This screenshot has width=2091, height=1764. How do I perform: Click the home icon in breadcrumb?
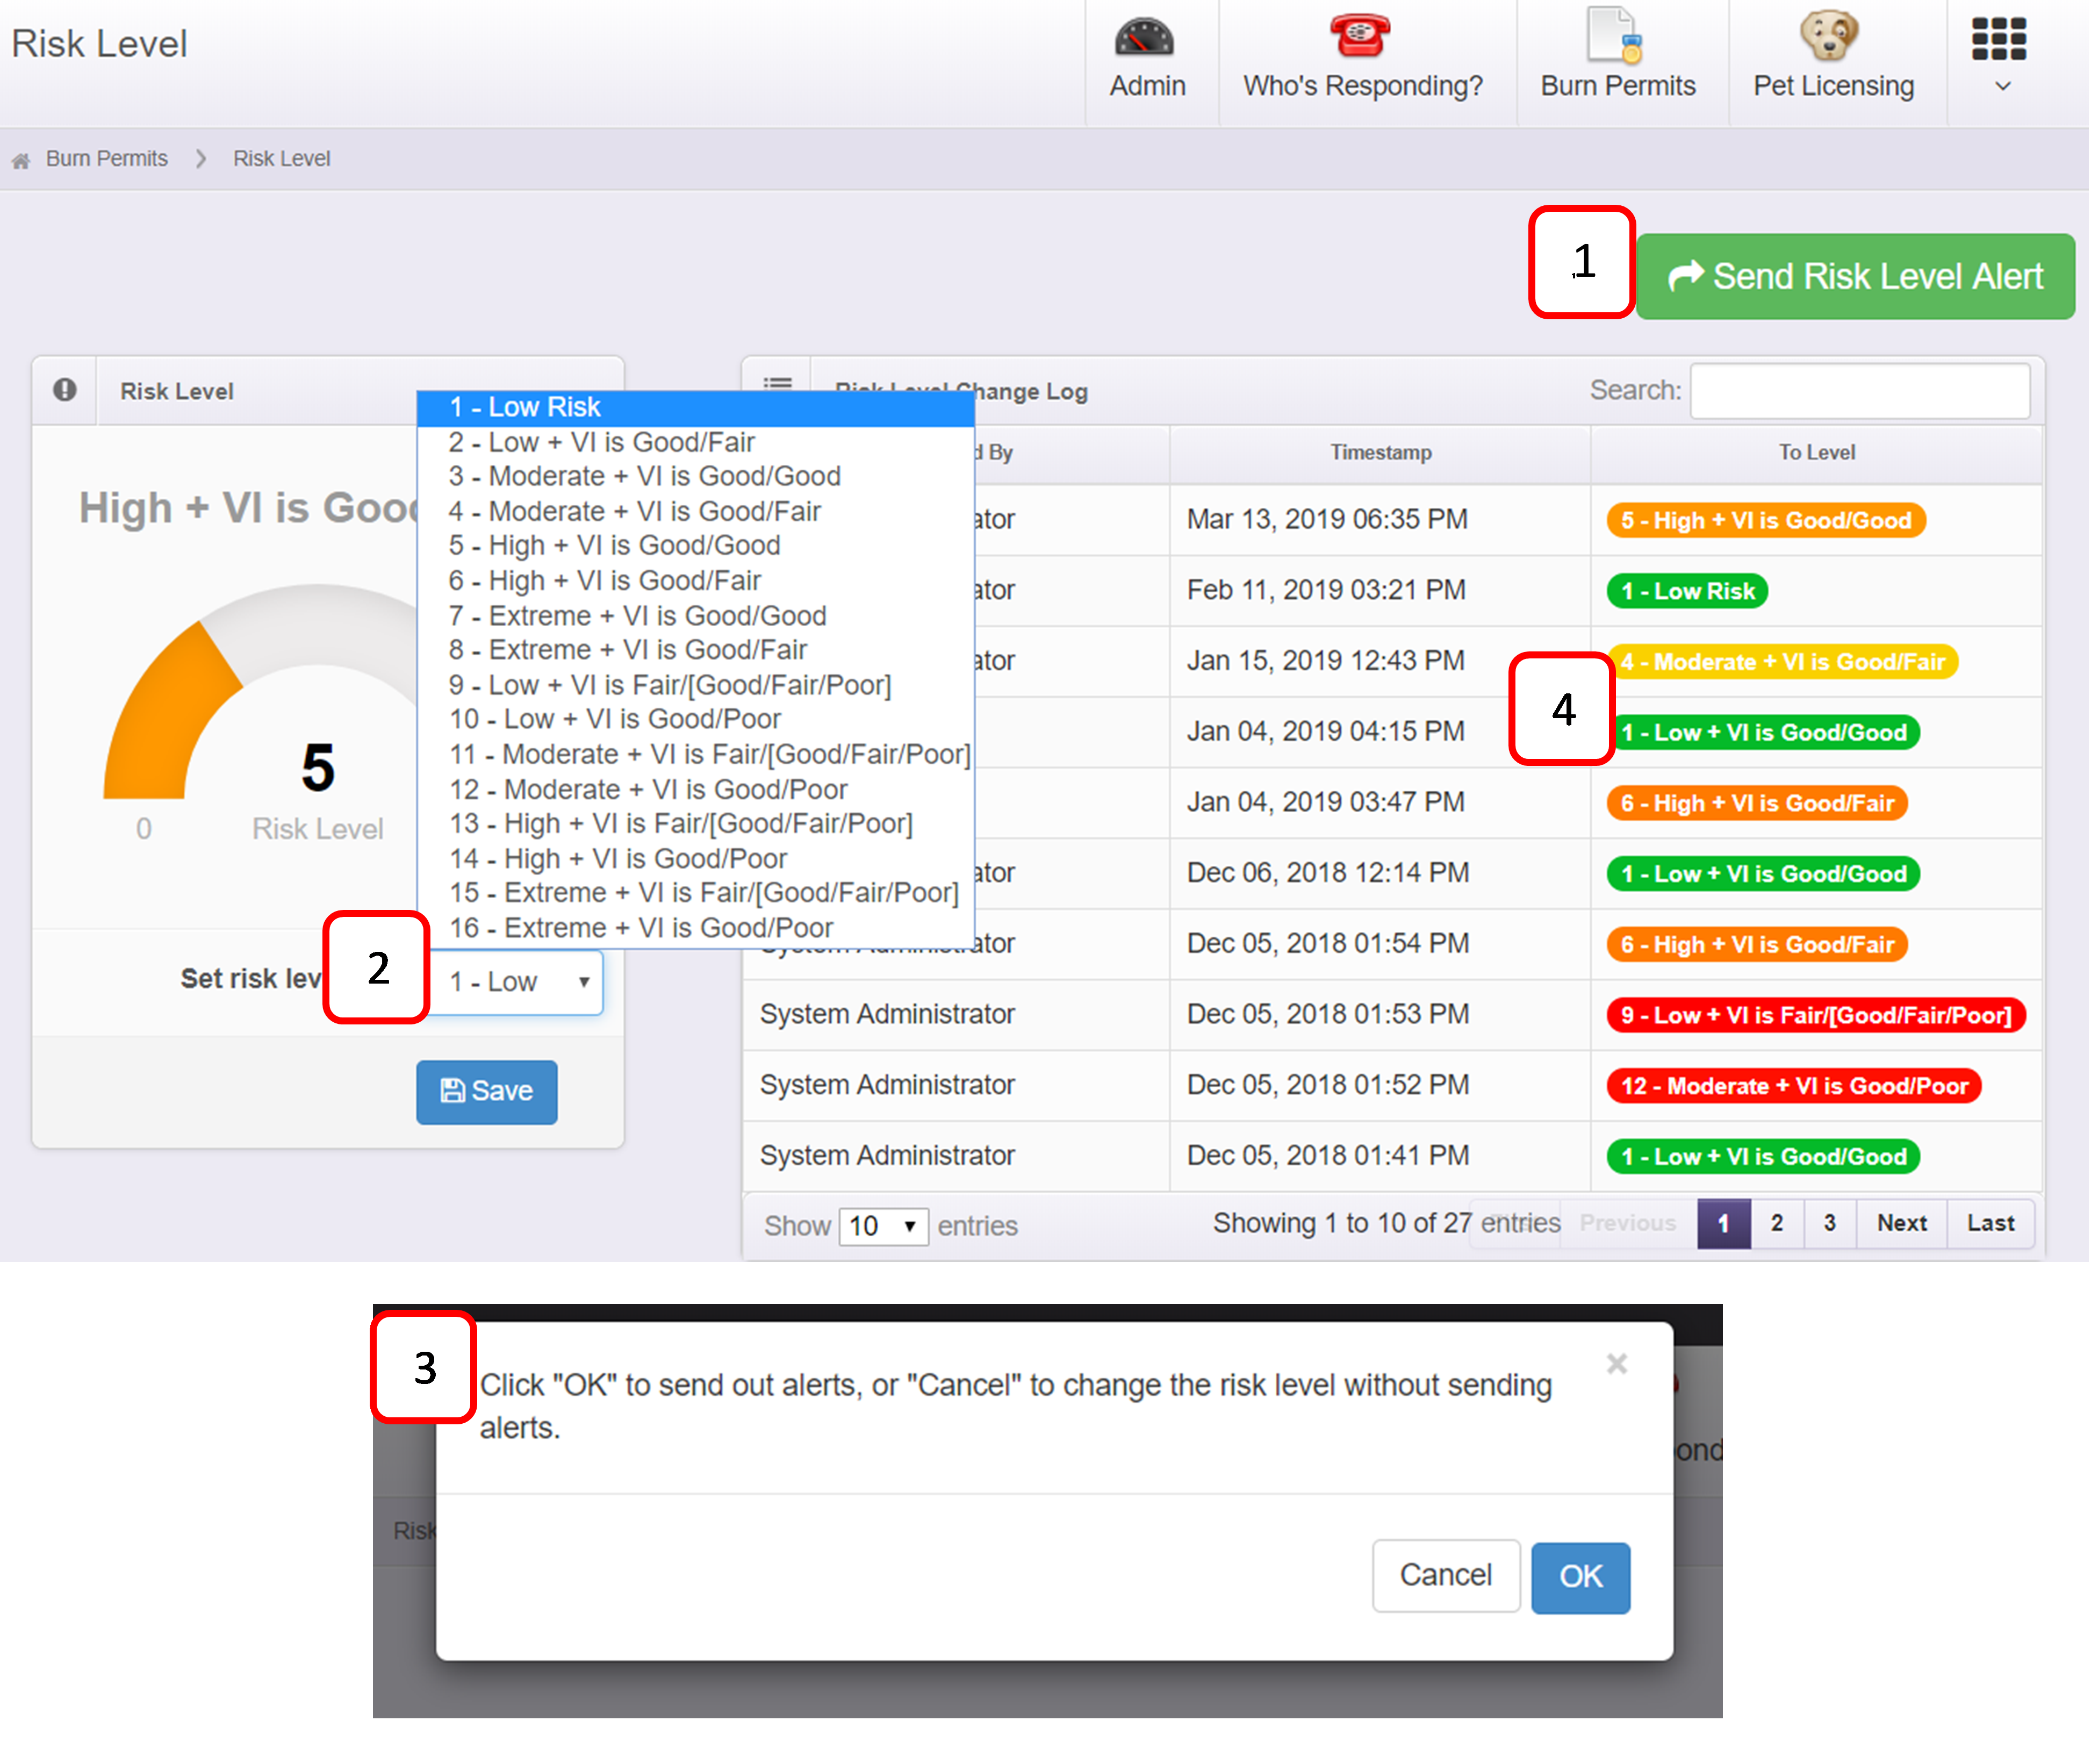point(20,160)
